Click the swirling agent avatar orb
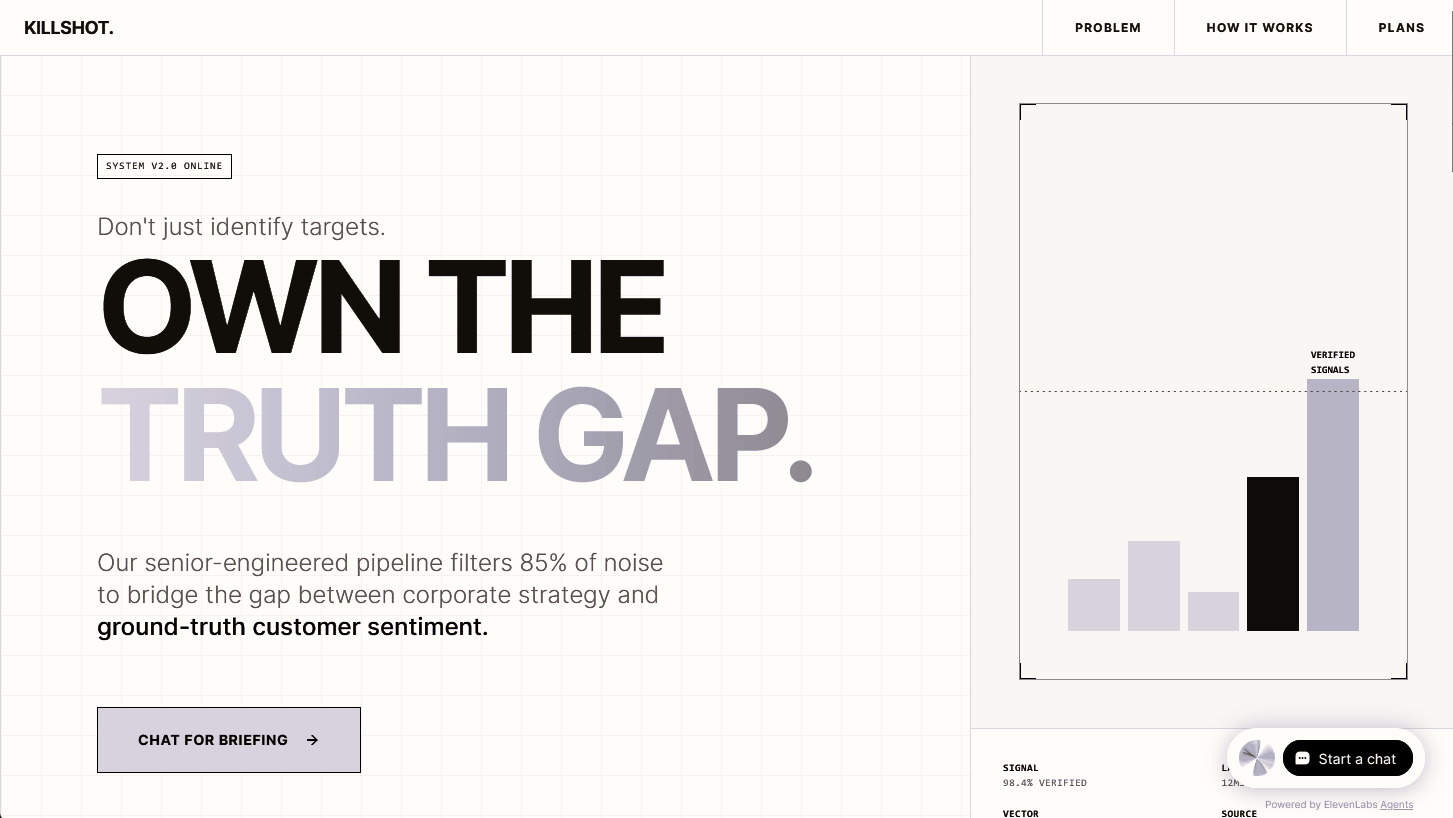 click(1257, 758)
